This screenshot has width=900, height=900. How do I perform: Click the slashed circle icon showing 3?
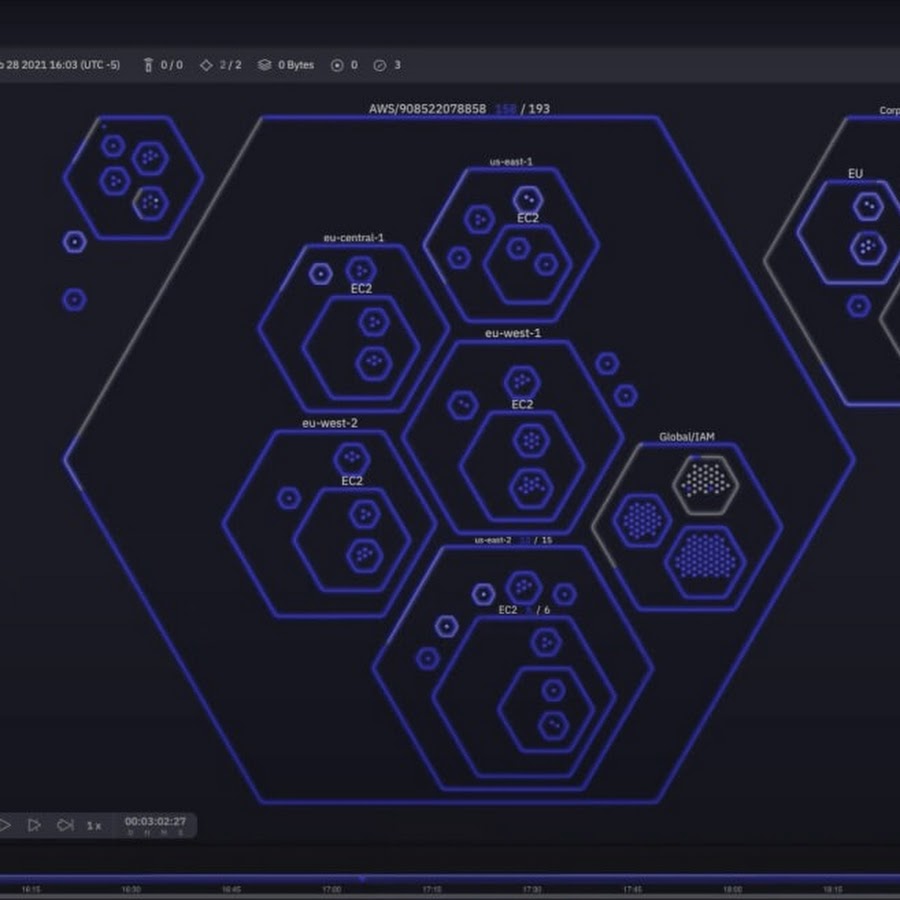pyautogui.click(x=379, y=65)
